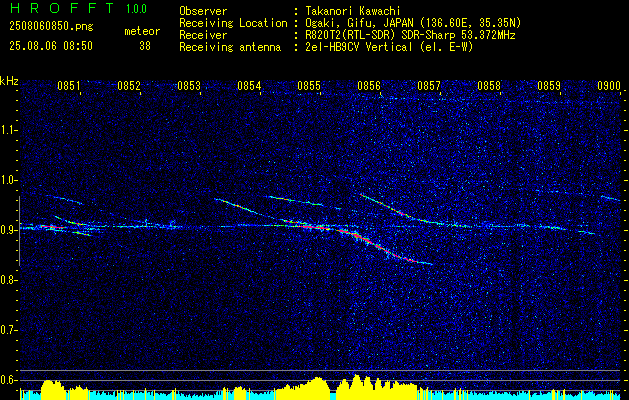The image size is (629, 400).
Task: Click the meteor count value 38
Action: [145, 46]
